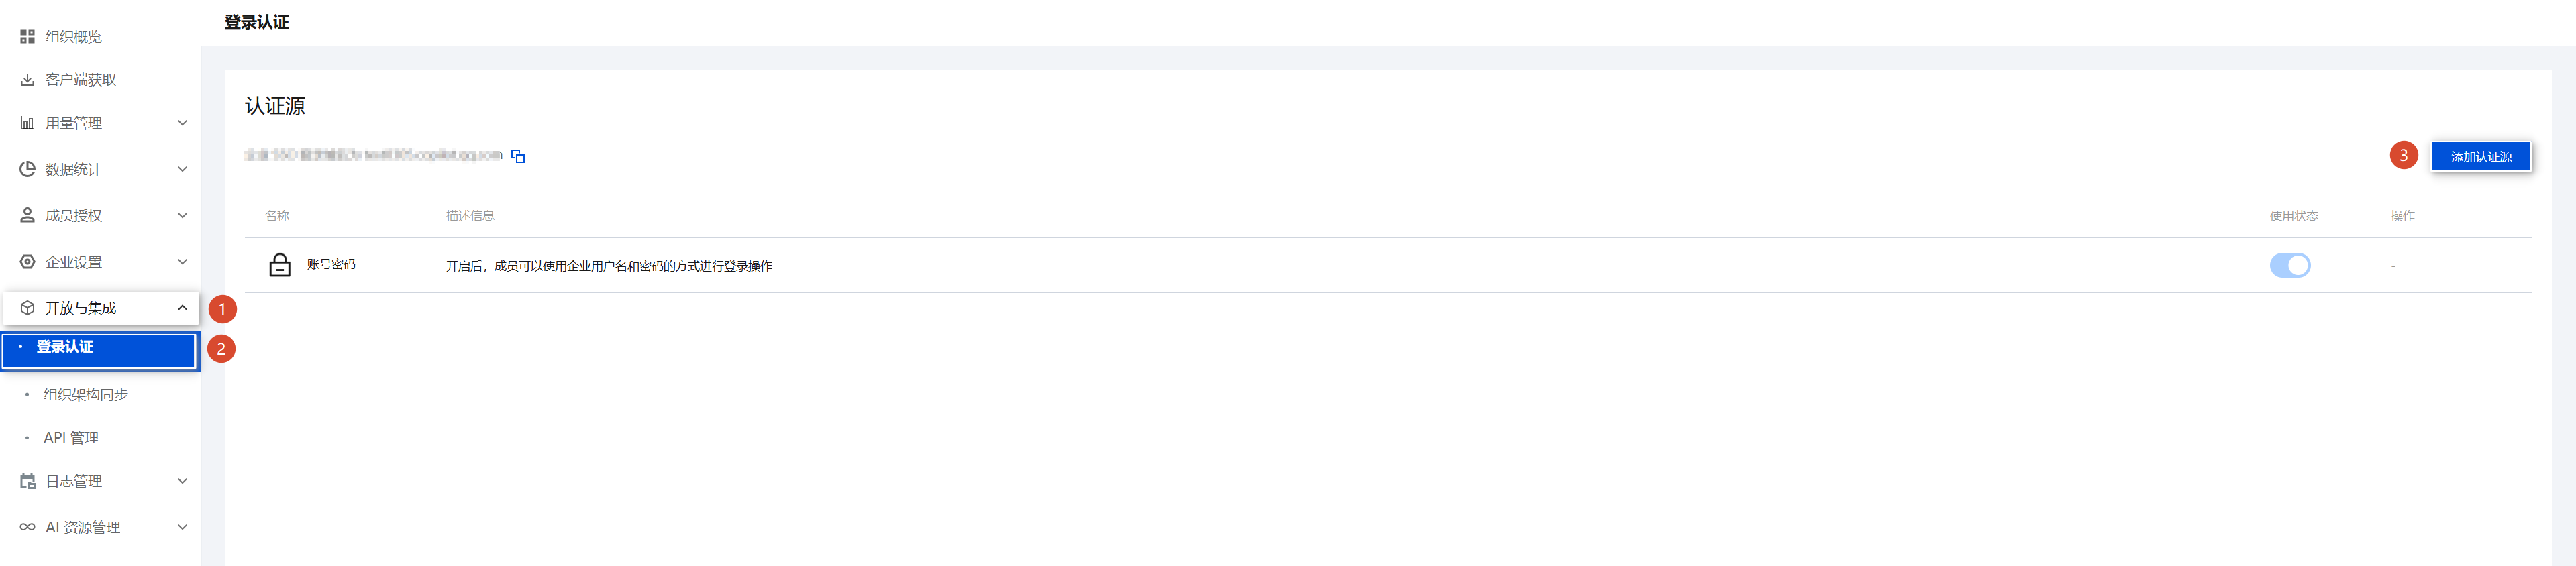Screen dimensions: 2576x566
Task: Click the 日志管理 calendar icon
Action: point(27,481)
